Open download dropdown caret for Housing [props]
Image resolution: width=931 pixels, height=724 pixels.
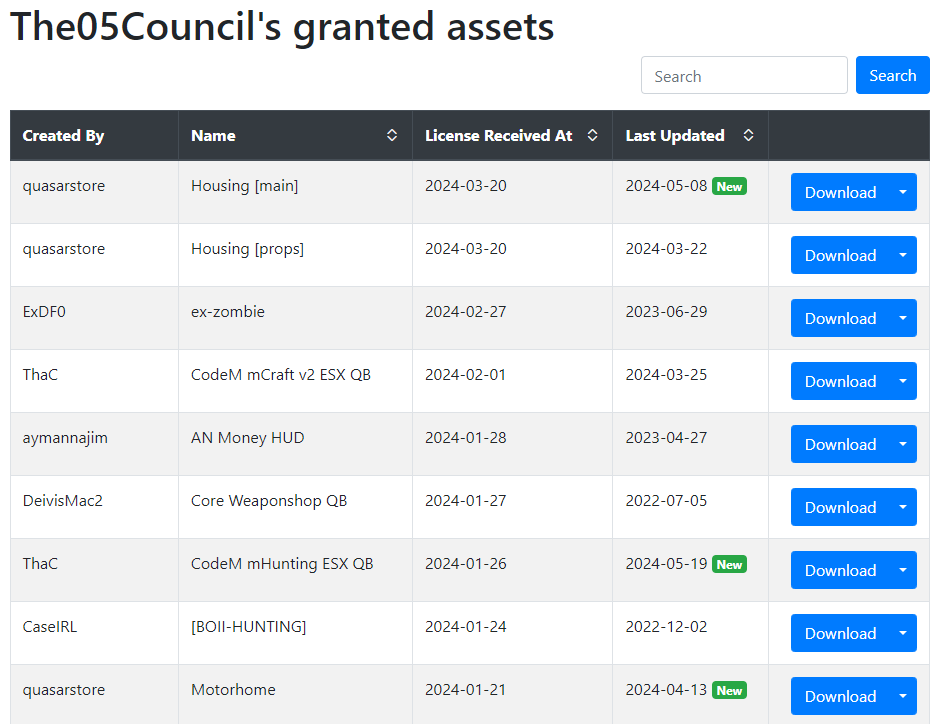[902, 255]
